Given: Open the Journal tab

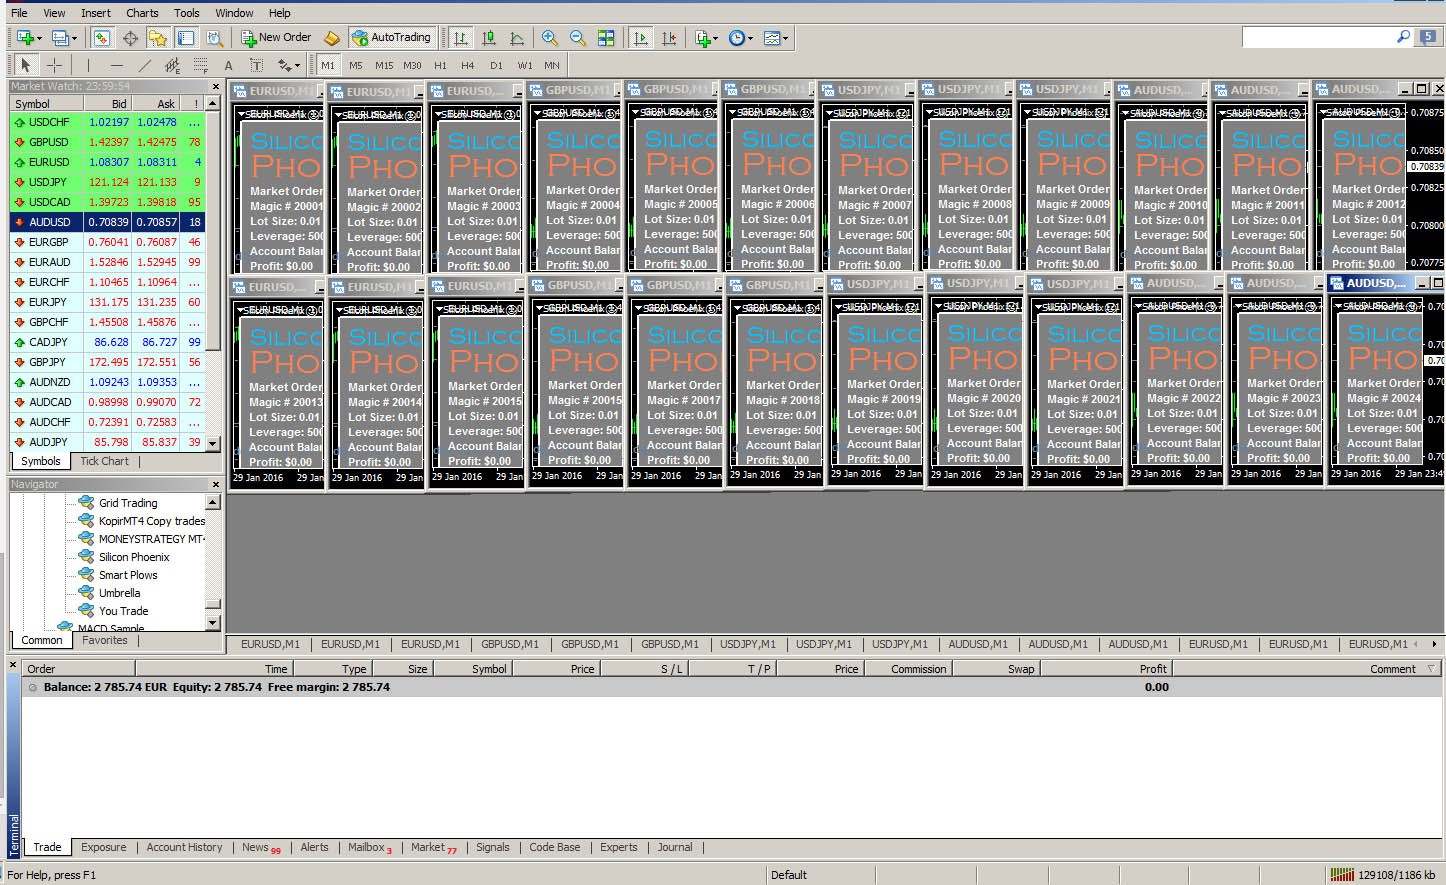Looking at the screenshot, I should (675, 847).
